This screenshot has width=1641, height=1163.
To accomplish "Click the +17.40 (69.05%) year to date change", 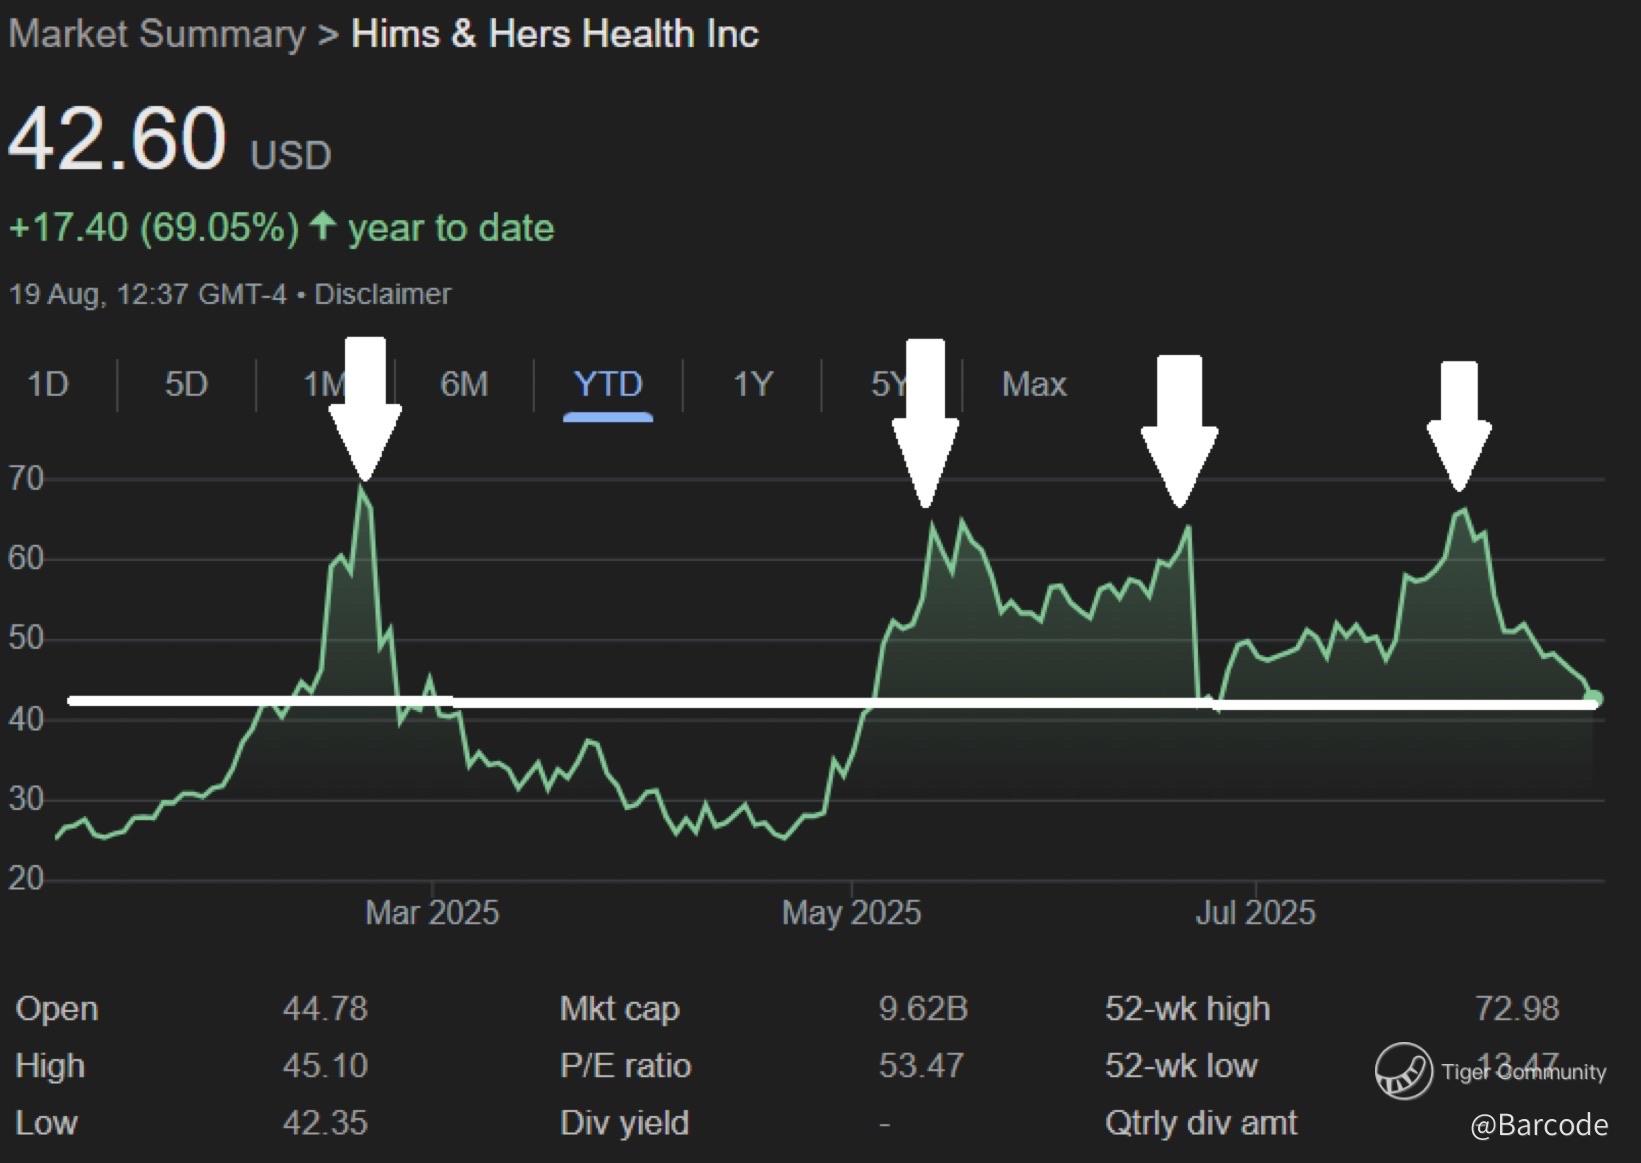I will (281, 228).
